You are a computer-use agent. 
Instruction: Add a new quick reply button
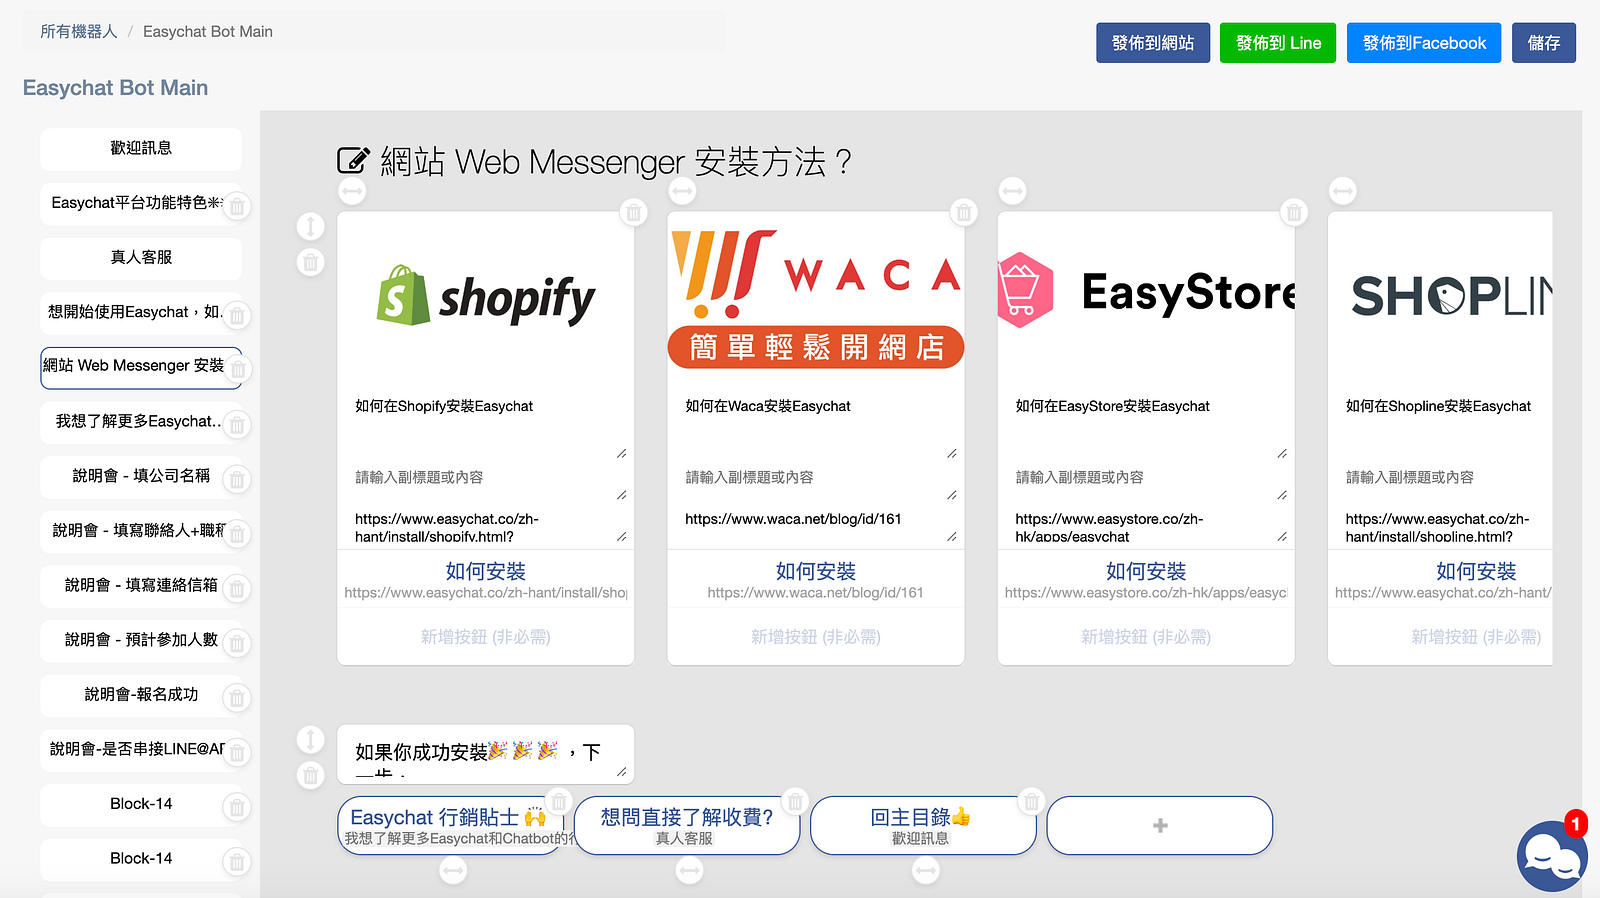(x=1160, y=826)
